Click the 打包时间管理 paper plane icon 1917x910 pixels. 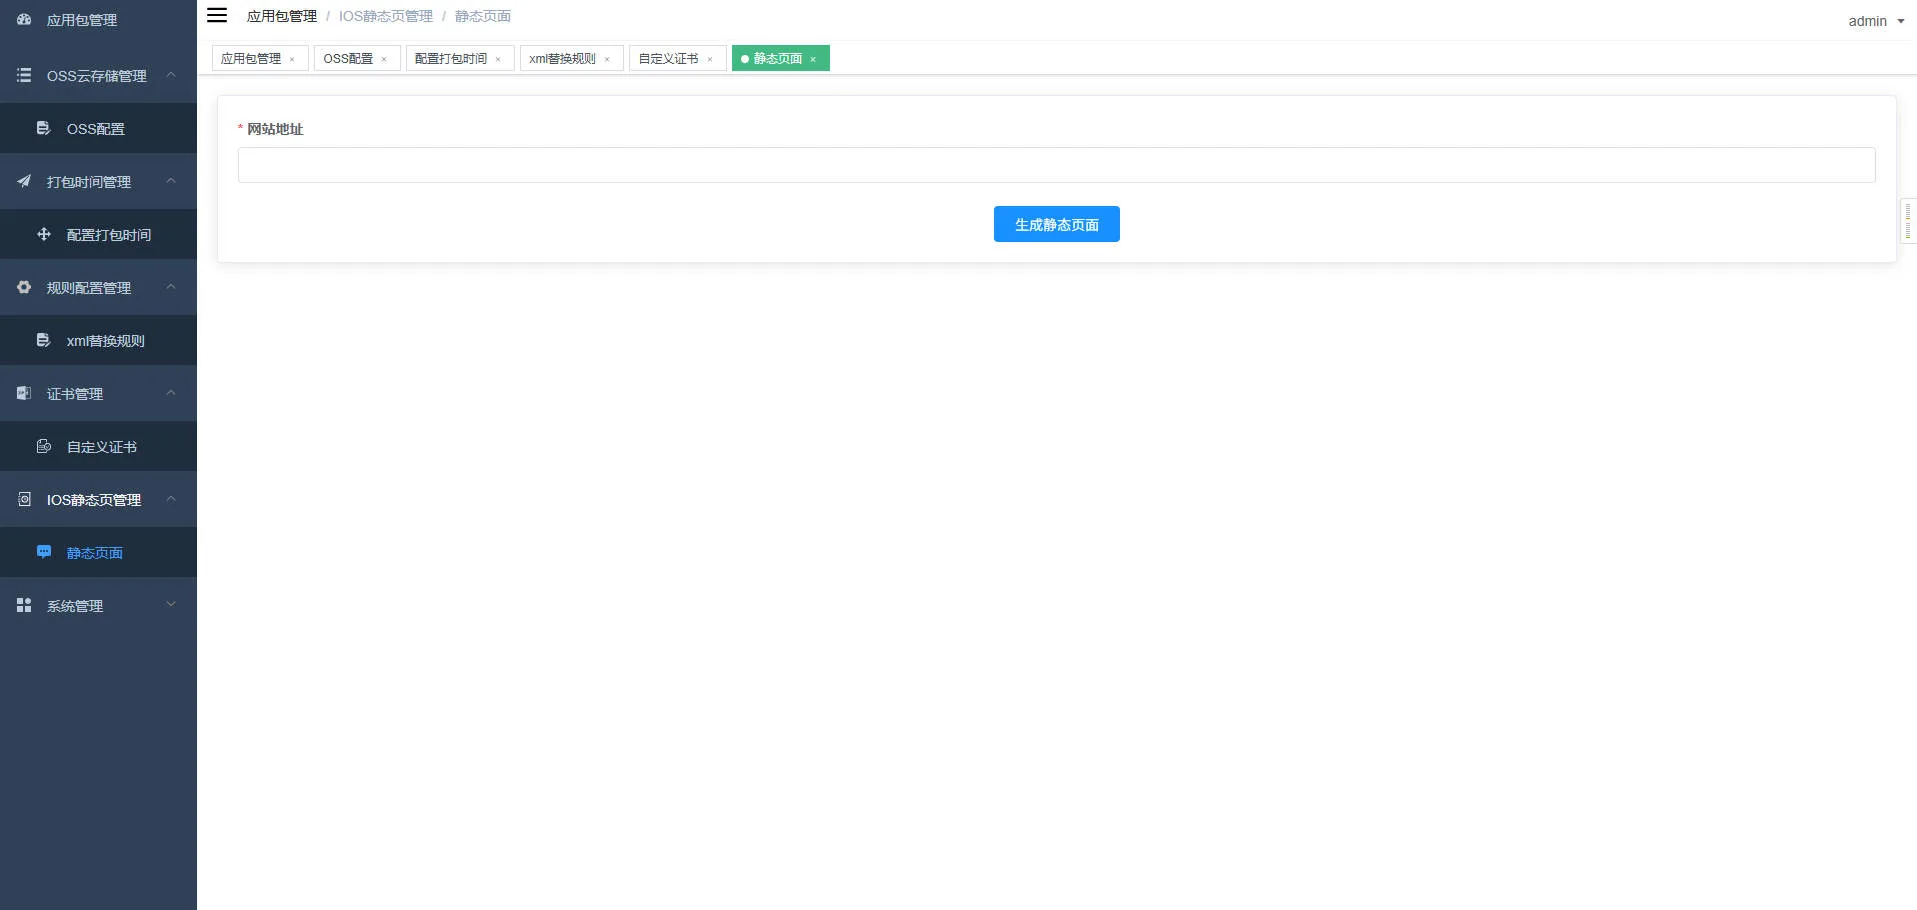pyautogui.click(x=24, y=182)
